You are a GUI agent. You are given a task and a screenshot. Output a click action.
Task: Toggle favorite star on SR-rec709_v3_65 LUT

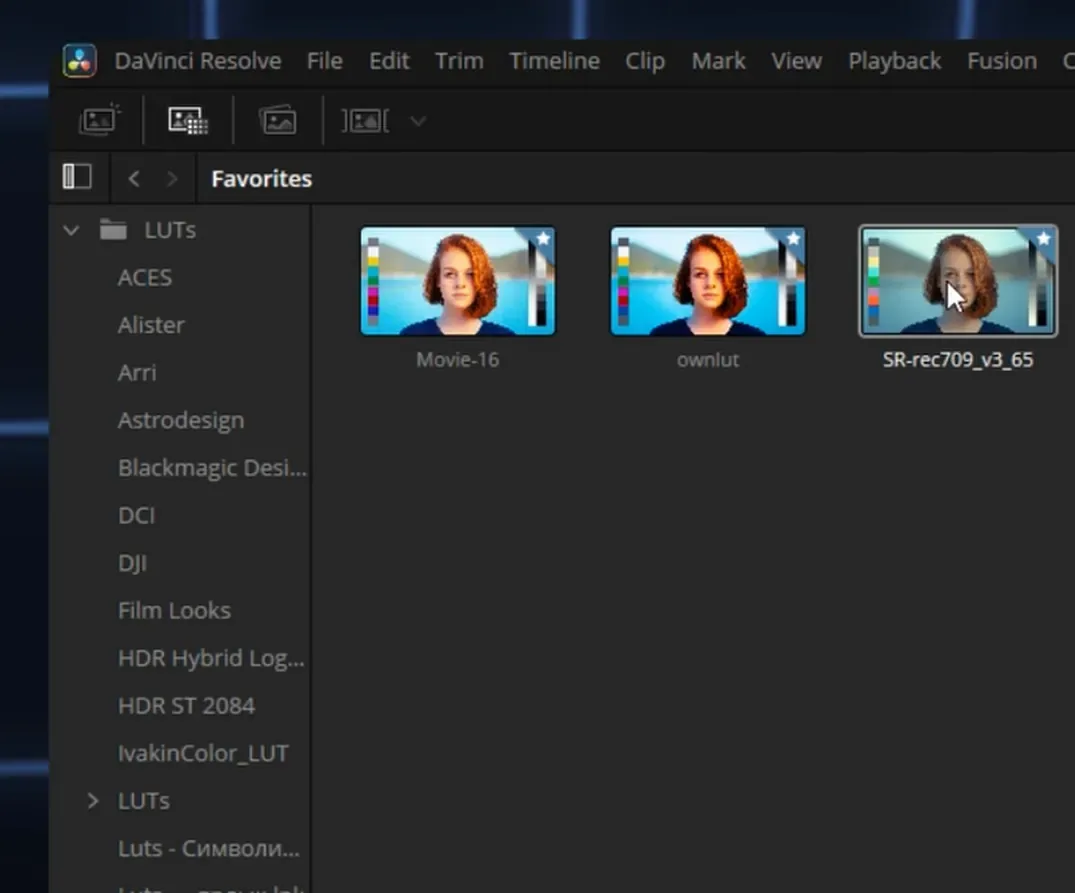(1043, 238)
